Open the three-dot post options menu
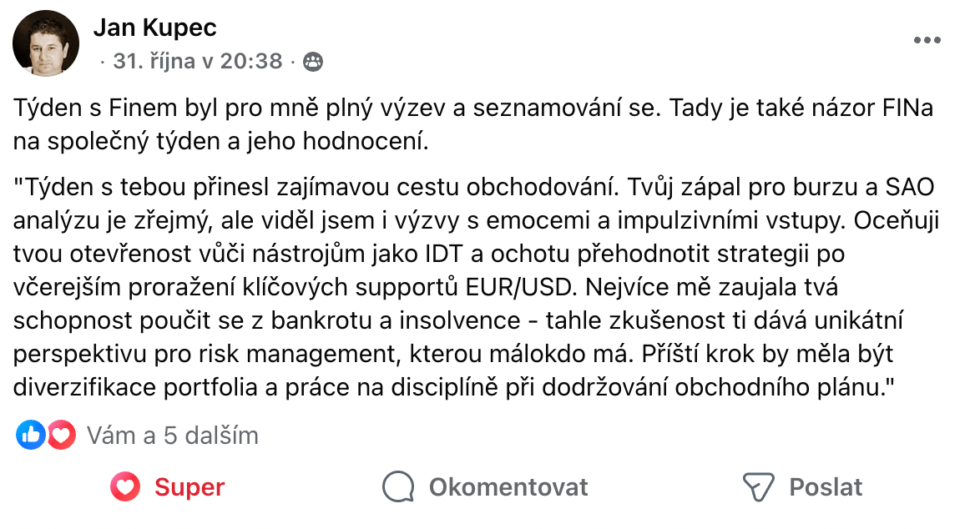This screenshot has height=529, width=970. coord(927,41)
